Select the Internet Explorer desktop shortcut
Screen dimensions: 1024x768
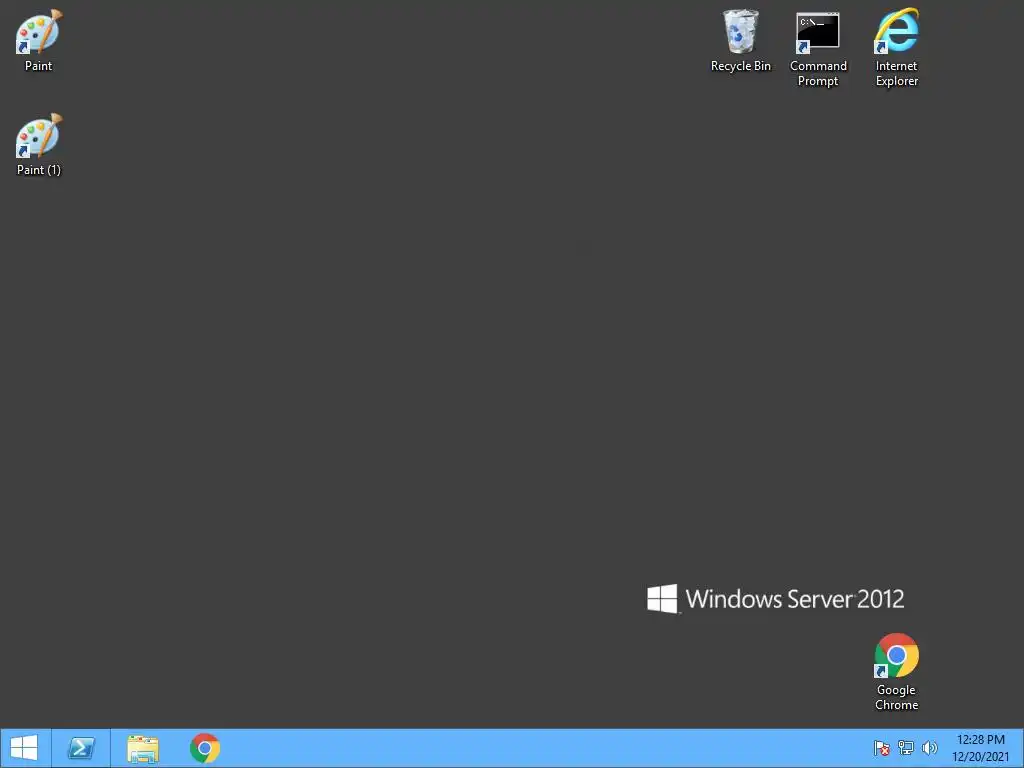point(897,48)
